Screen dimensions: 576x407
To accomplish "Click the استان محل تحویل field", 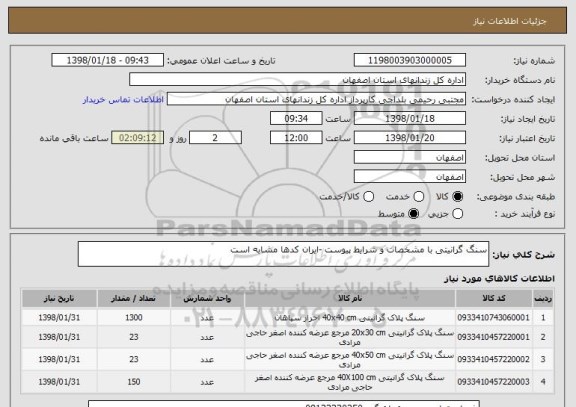I will (x=410, y=158).
